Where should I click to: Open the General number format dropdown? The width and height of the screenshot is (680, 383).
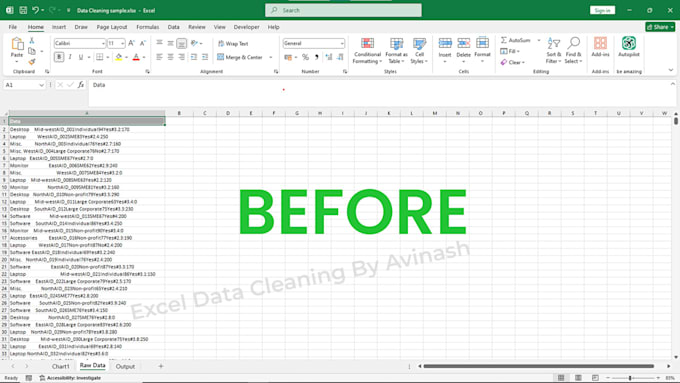click(342, 43)
